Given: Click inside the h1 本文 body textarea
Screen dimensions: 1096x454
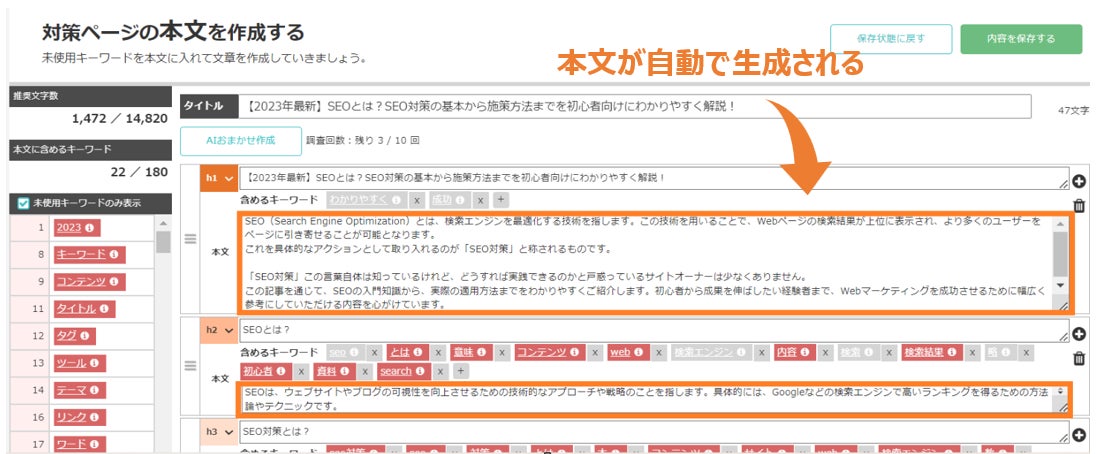Looking at the screenshot, I should pyautogui.click(x=647, y=262).
